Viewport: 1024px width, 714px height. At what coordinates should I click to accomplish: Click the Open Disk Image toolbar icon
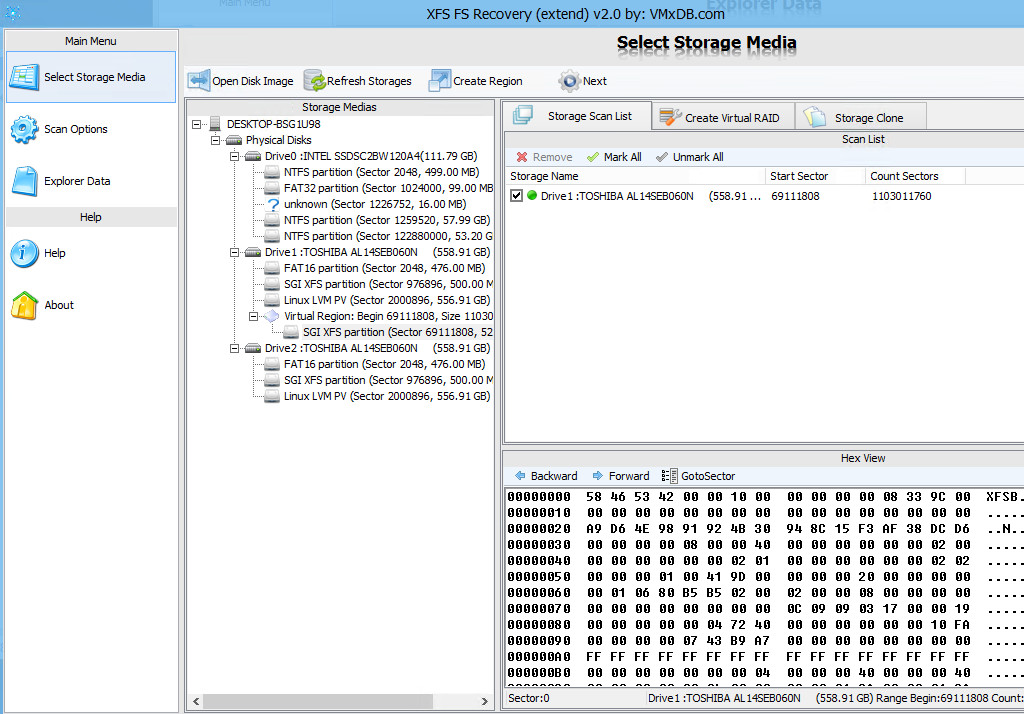pos(199,81)
